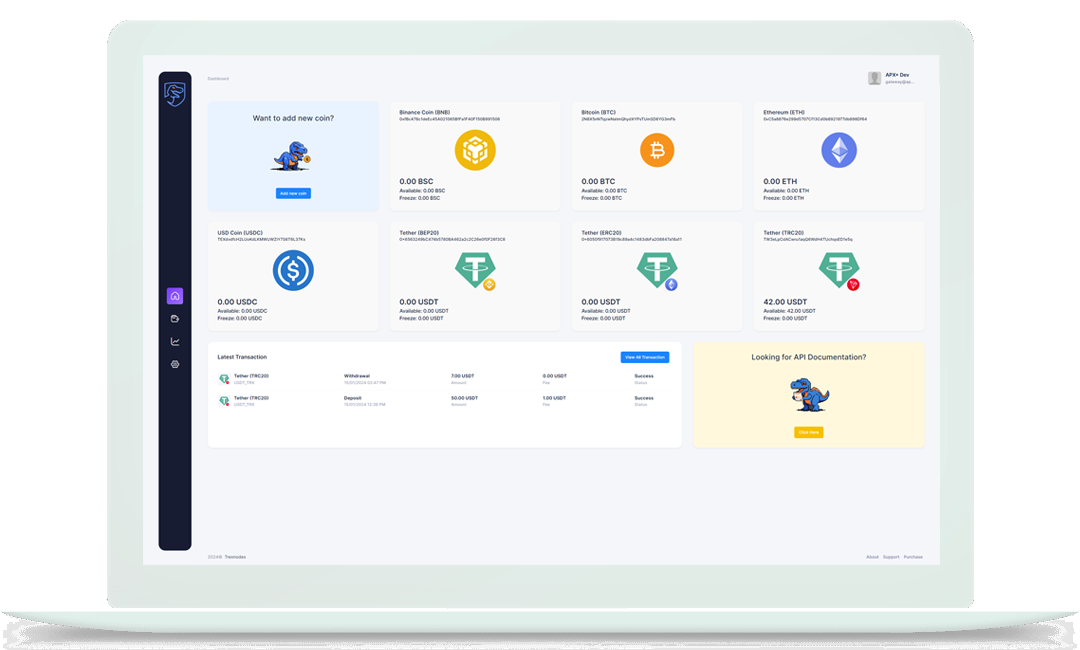
Task: Click the Tether ERC20 logo
Action: pos(657,270)
